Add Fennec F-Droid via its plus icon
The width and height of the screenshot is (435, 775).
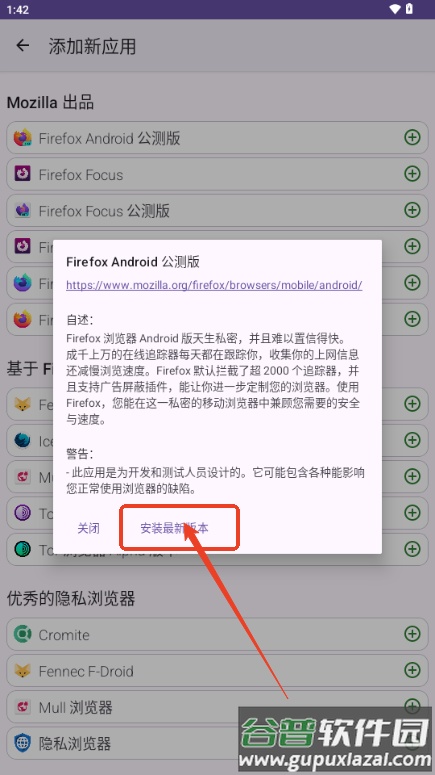pyautogui.click(x=412, y=670)
